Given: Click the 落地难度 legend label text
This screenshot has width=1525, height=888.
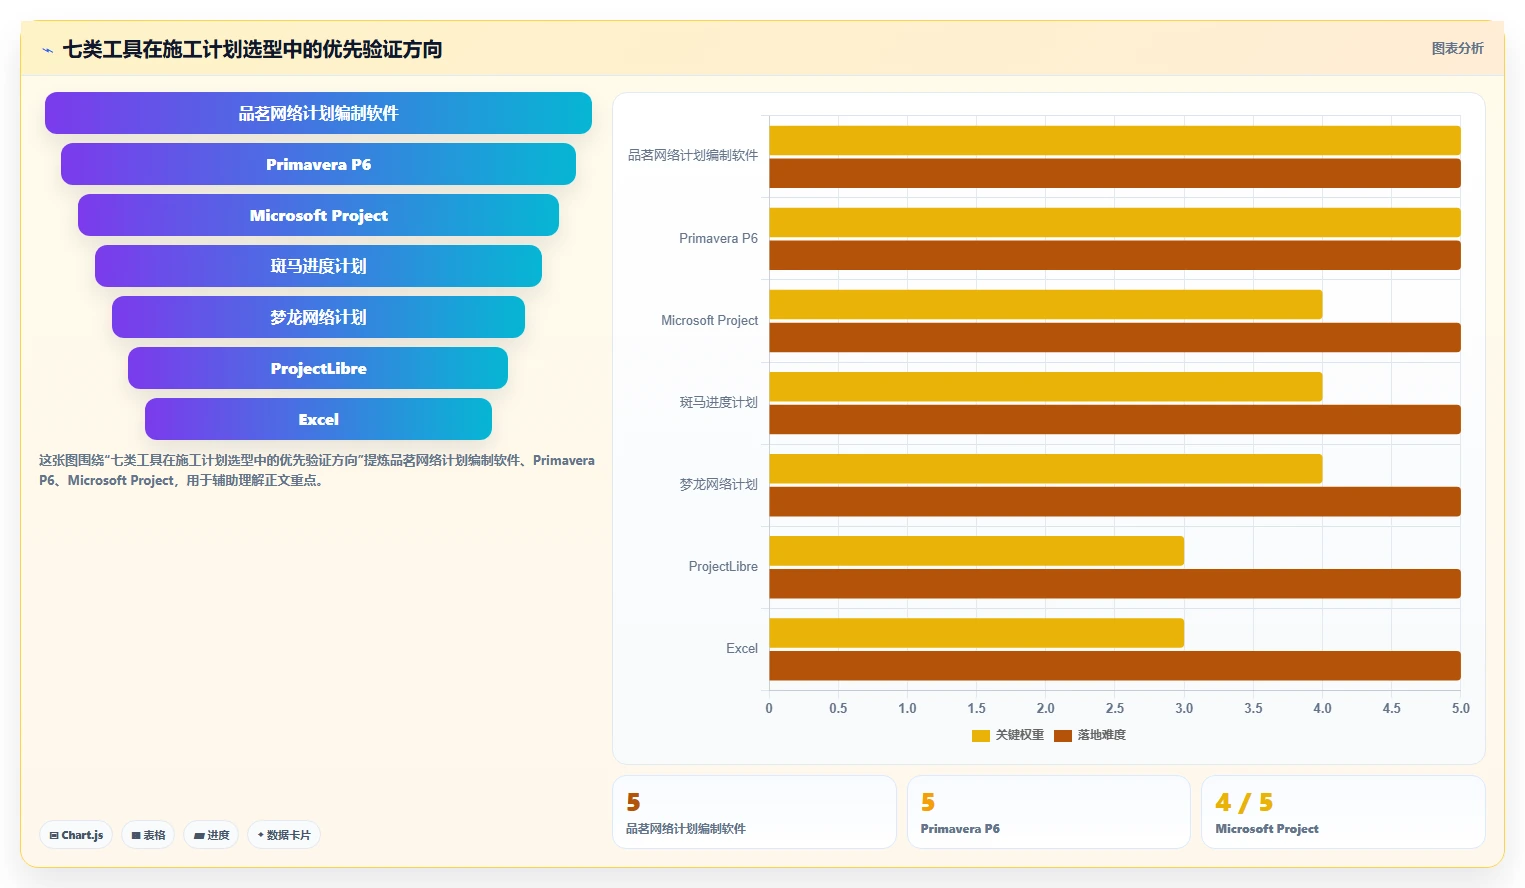Looking at the screenshot, I should point(1101,735).
